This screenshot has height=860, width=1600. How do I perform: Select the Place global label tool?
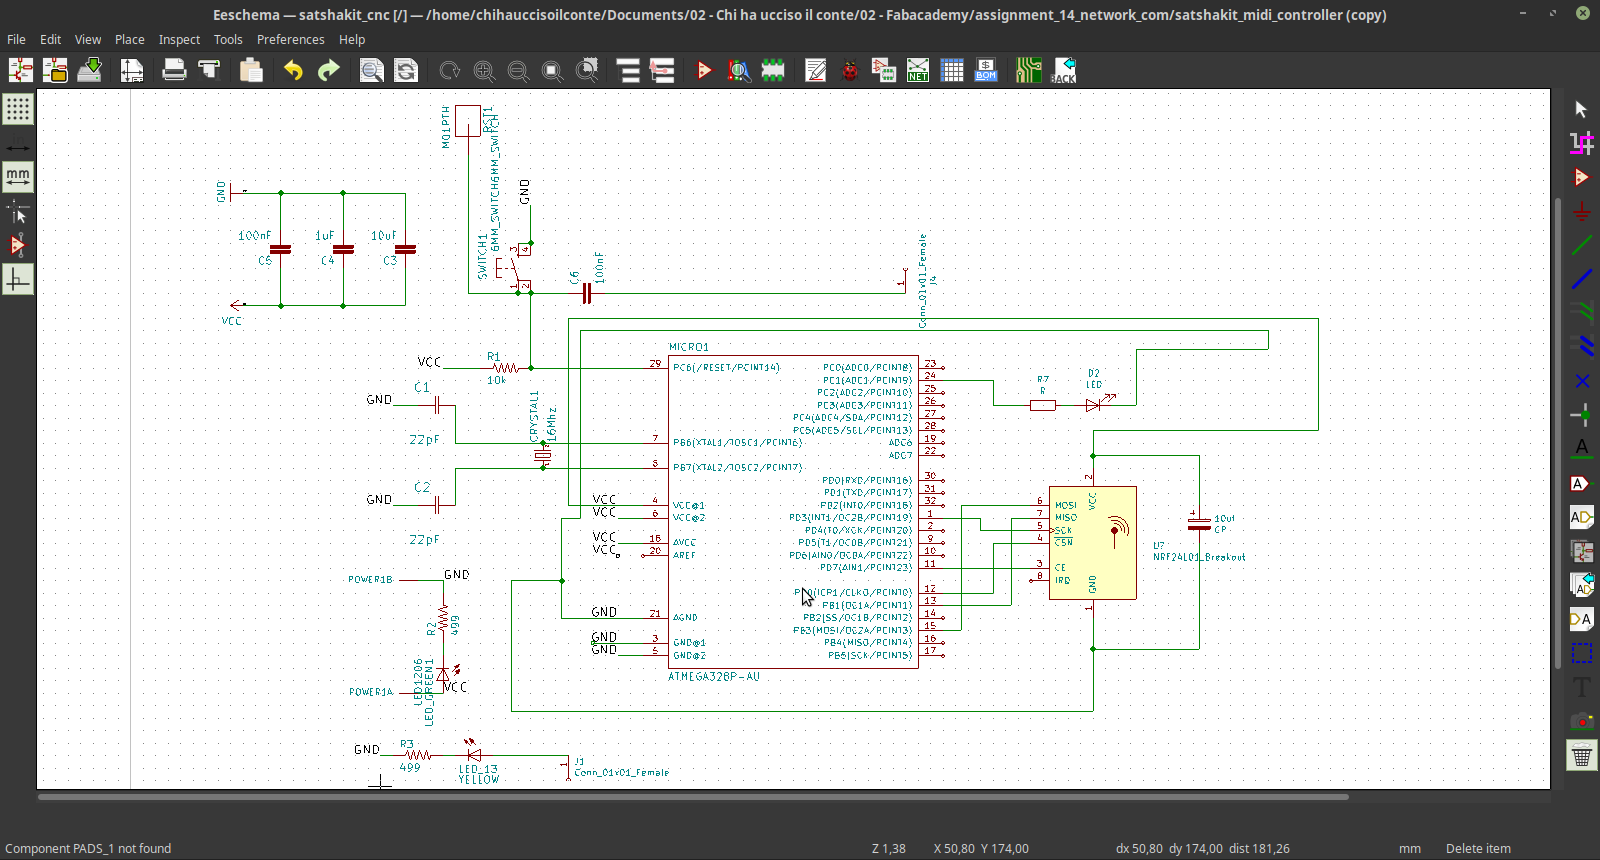coord(1581,483)
